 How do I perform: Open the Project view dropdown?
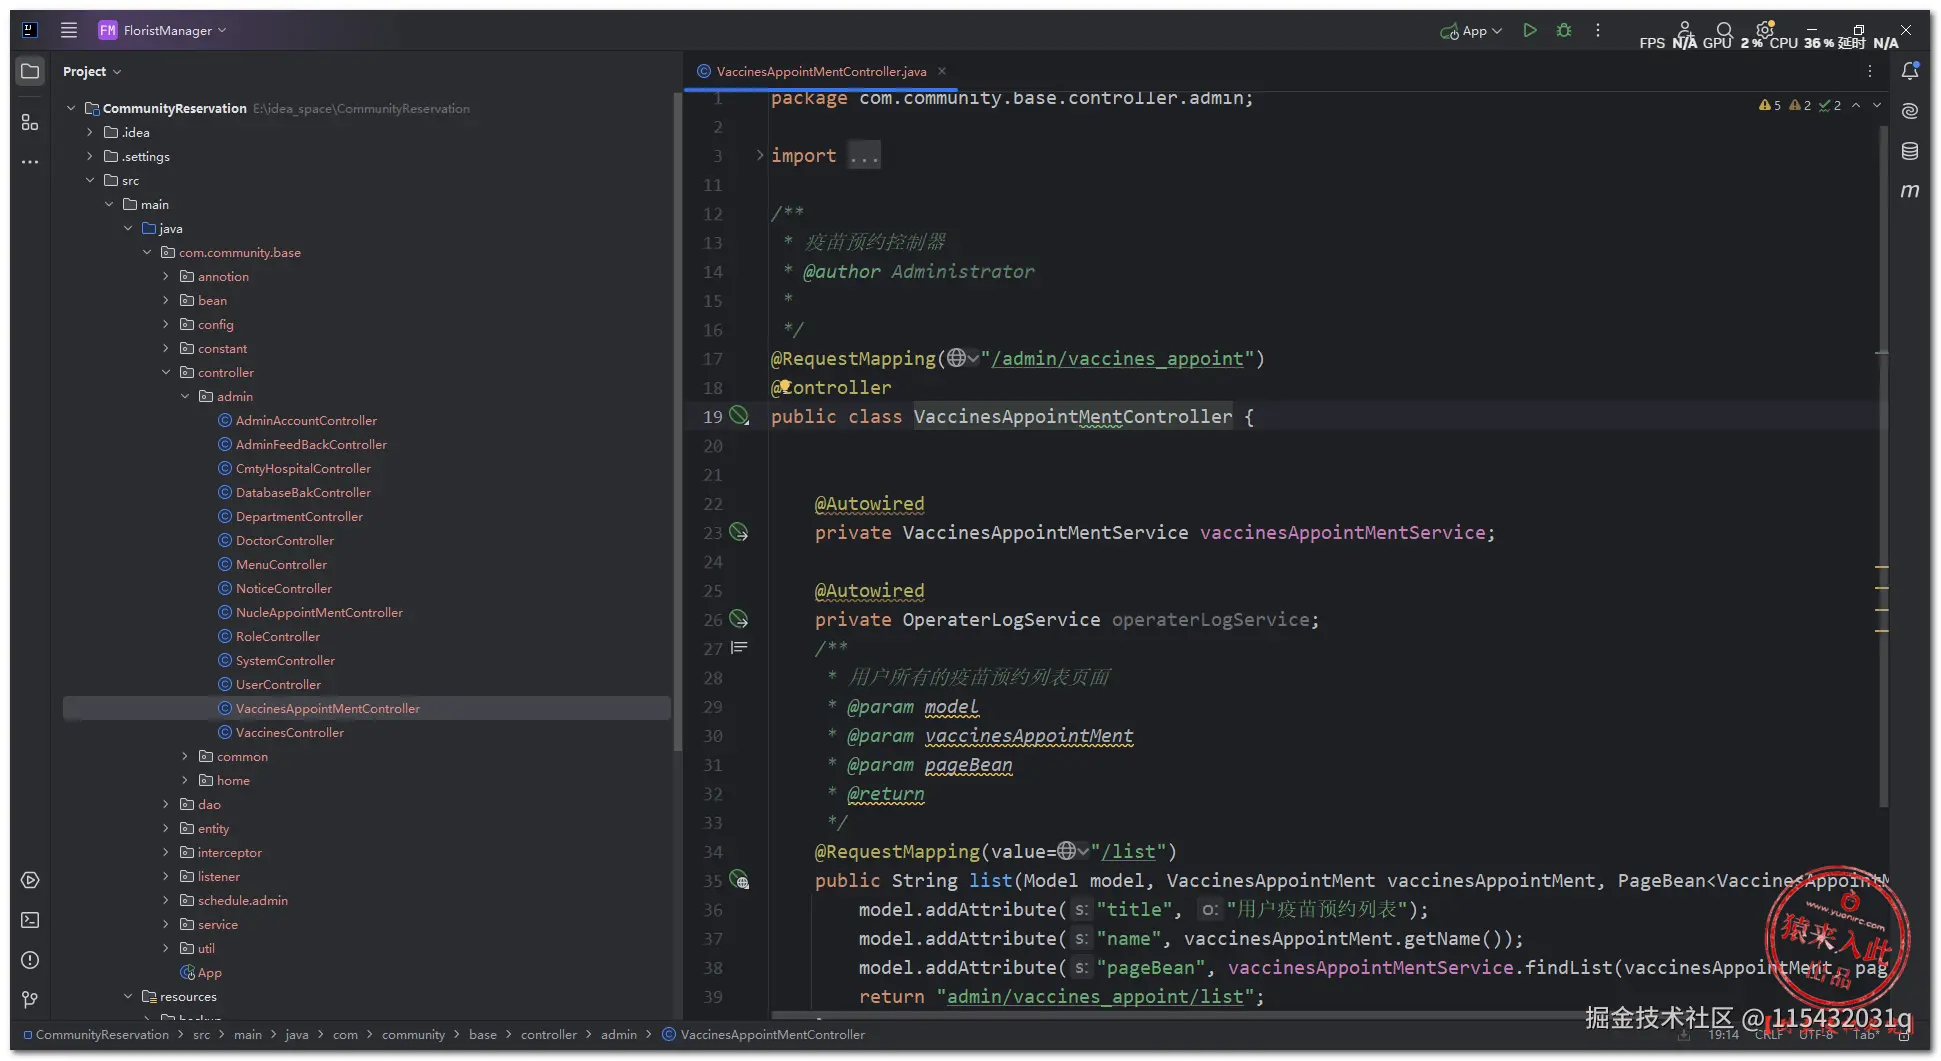pos(92,71)
